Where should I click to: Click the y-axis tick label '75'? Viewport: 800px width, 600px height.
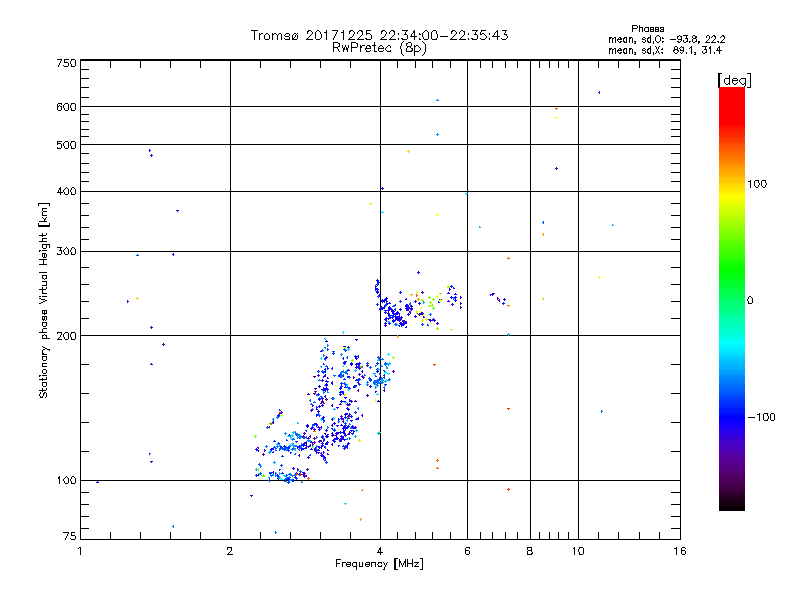click(70, 536)
